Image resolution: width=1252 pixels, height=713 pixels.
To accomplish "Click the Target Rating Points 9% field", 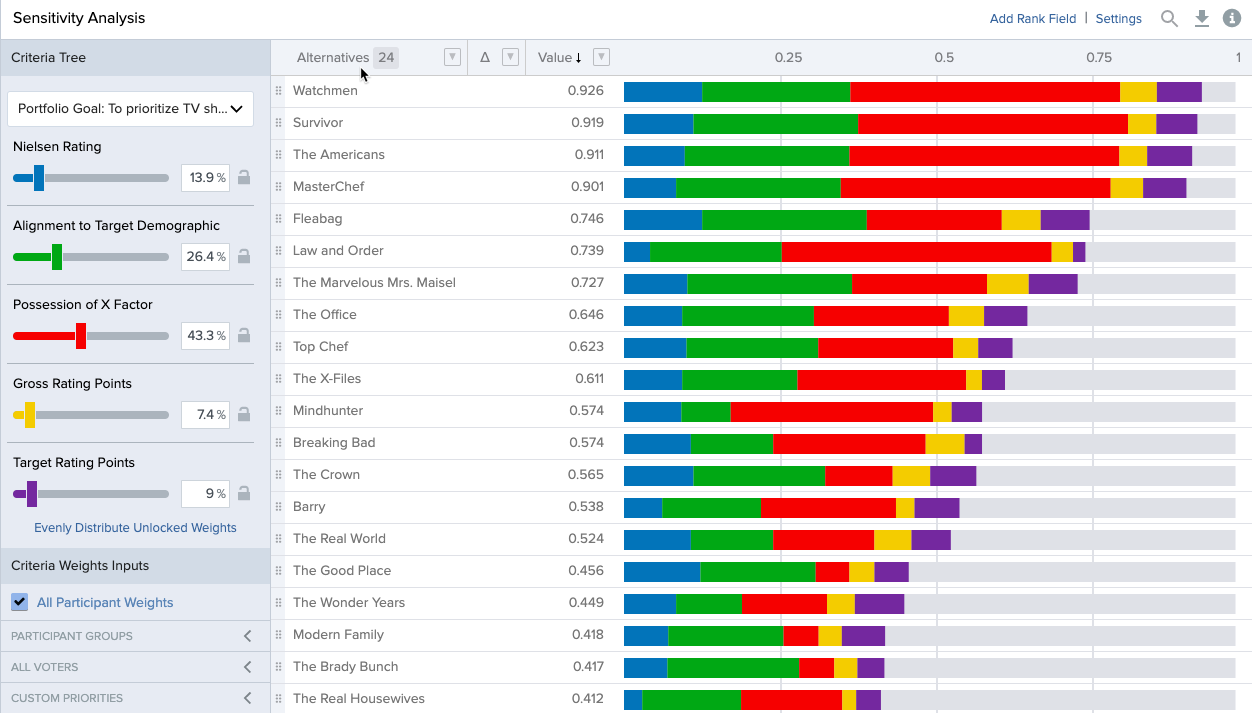I will pos(206,494).
